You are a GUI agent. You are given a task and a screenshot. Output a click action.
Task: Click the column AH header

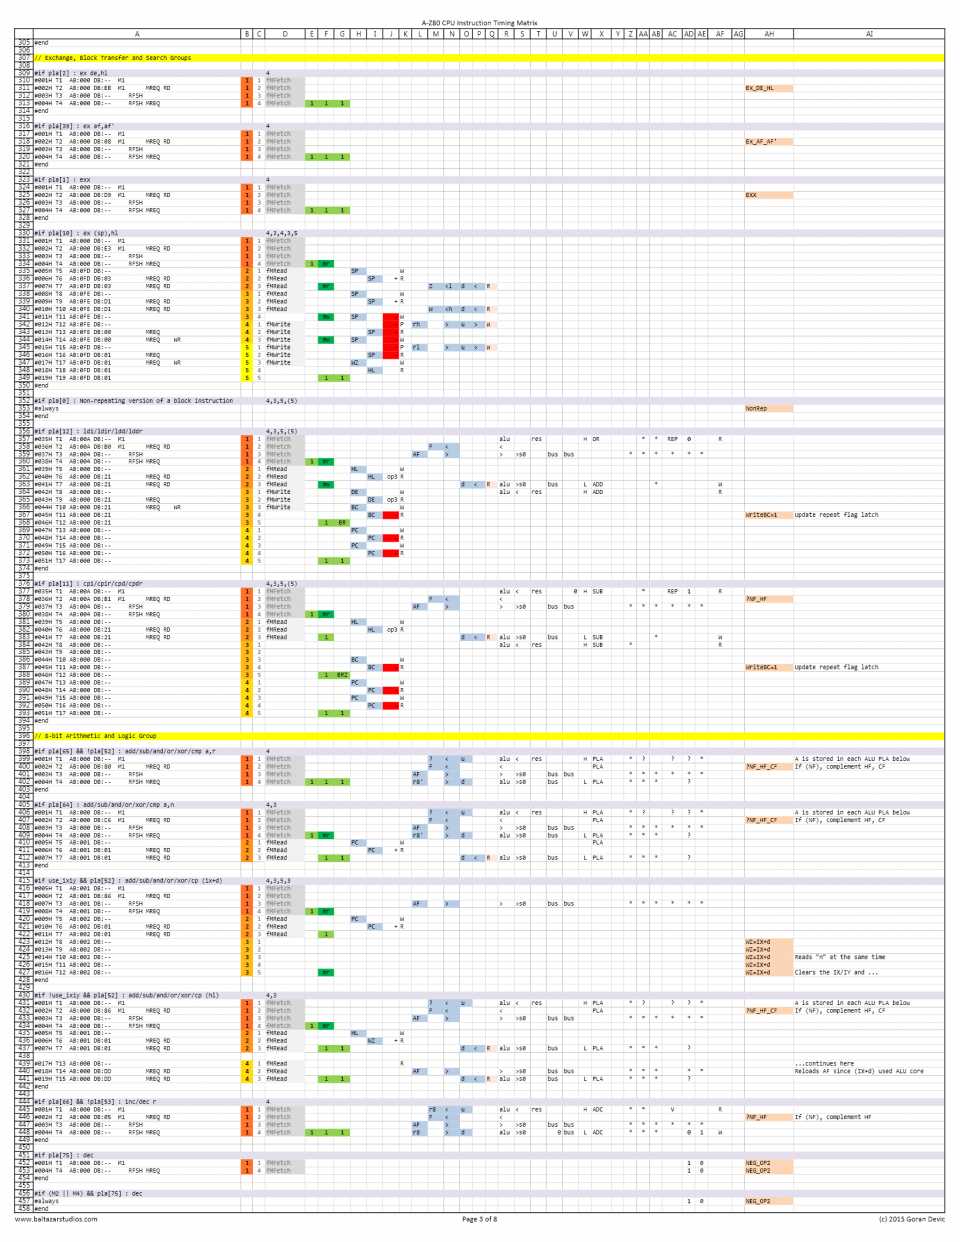[768, 34]
